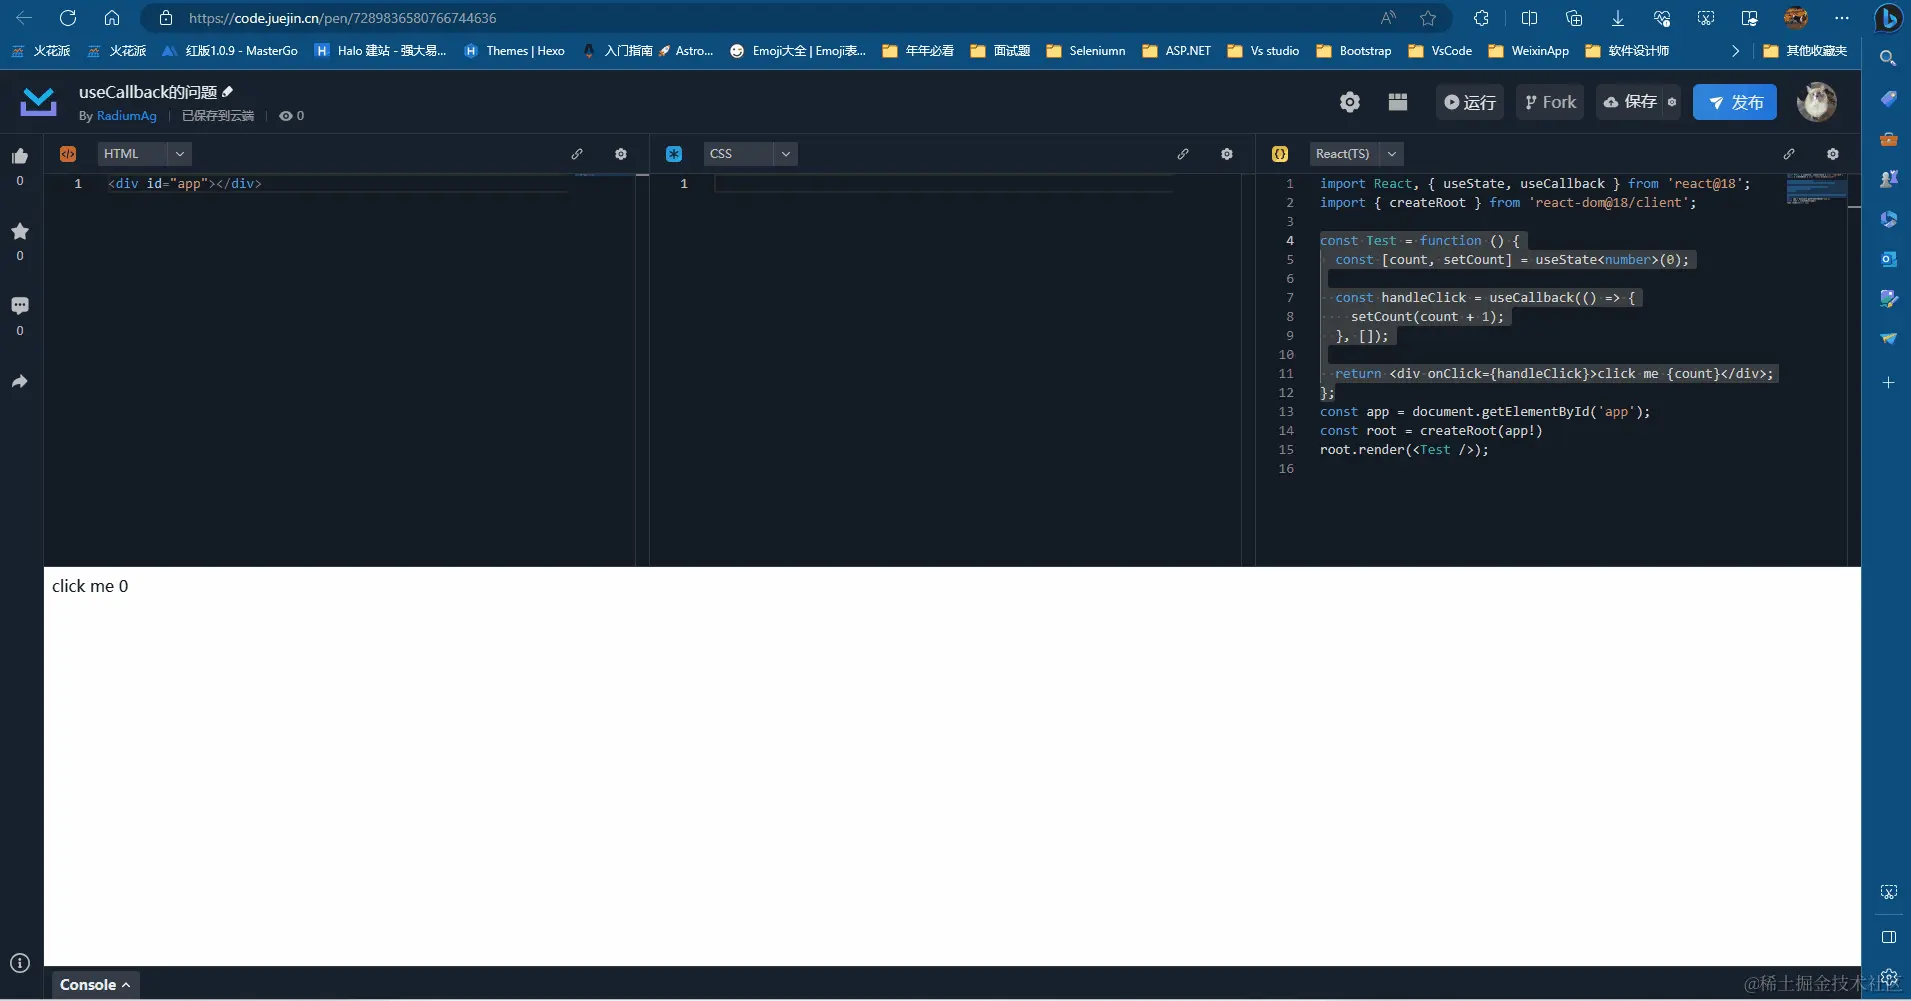The image size is (1911, 1001).
Task: Open info icon at bottom left
Action: click(x=20, y=963)
